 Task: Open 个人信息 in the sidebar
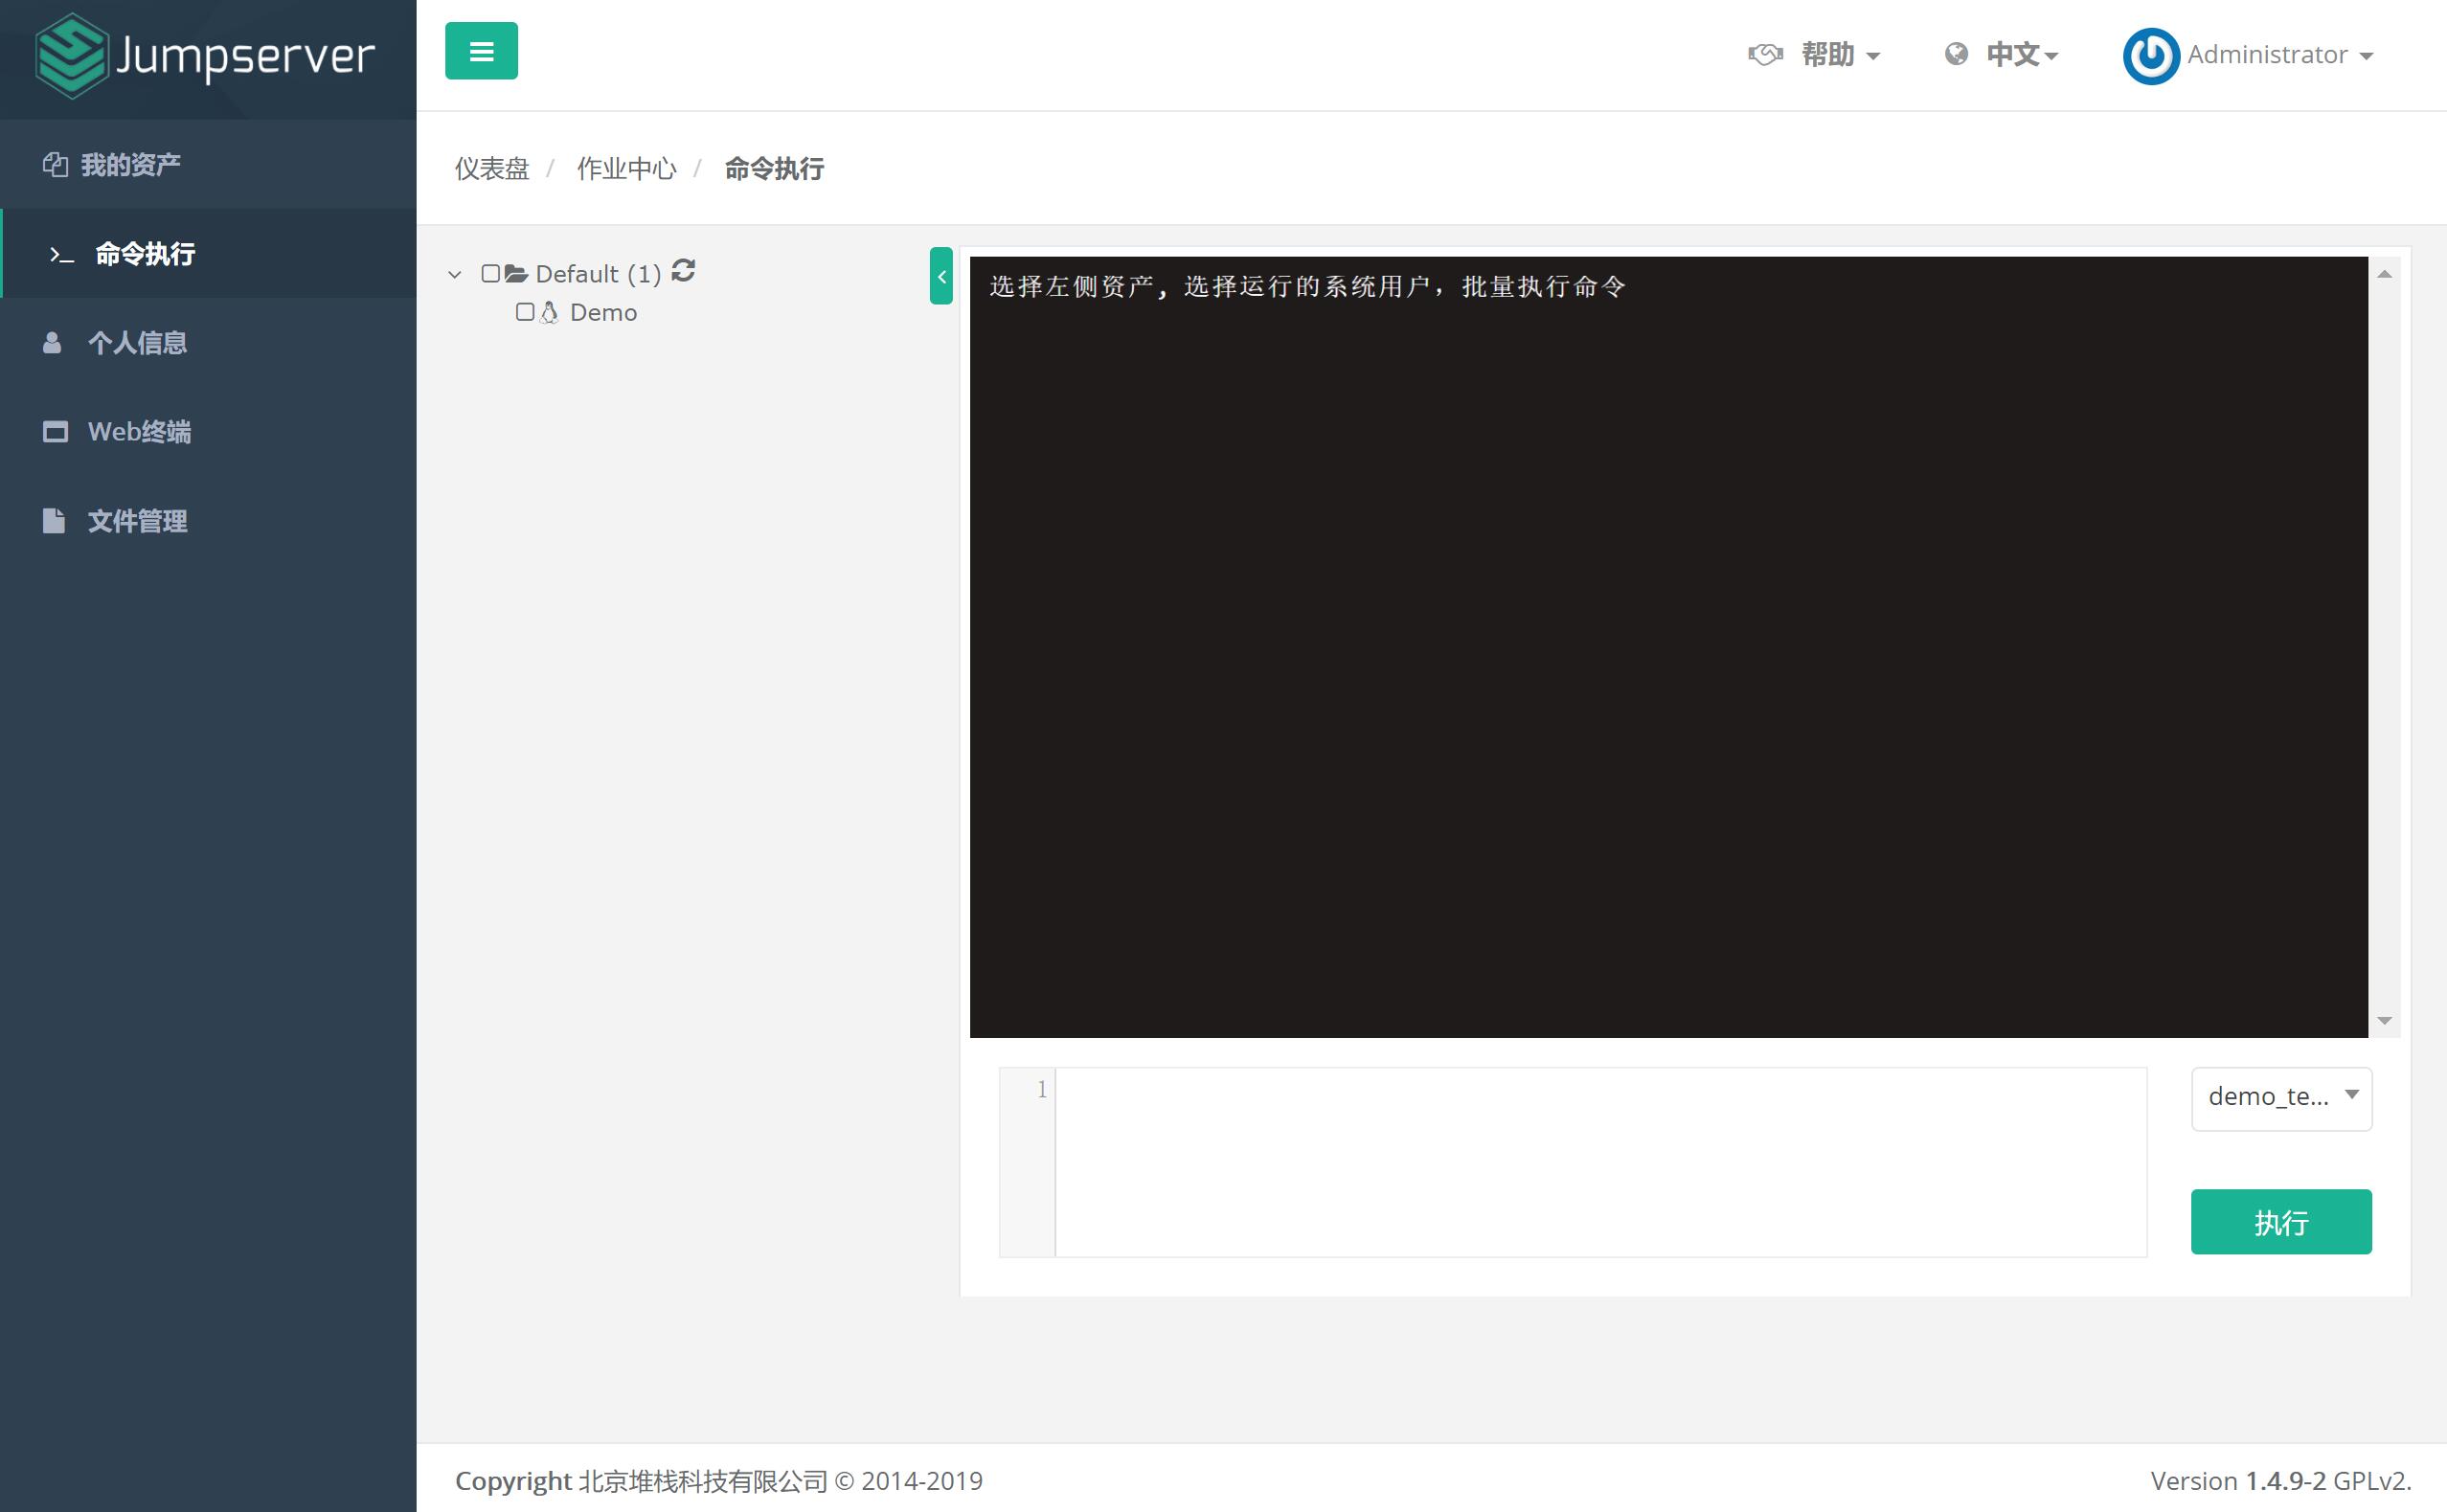coord(208,343)
